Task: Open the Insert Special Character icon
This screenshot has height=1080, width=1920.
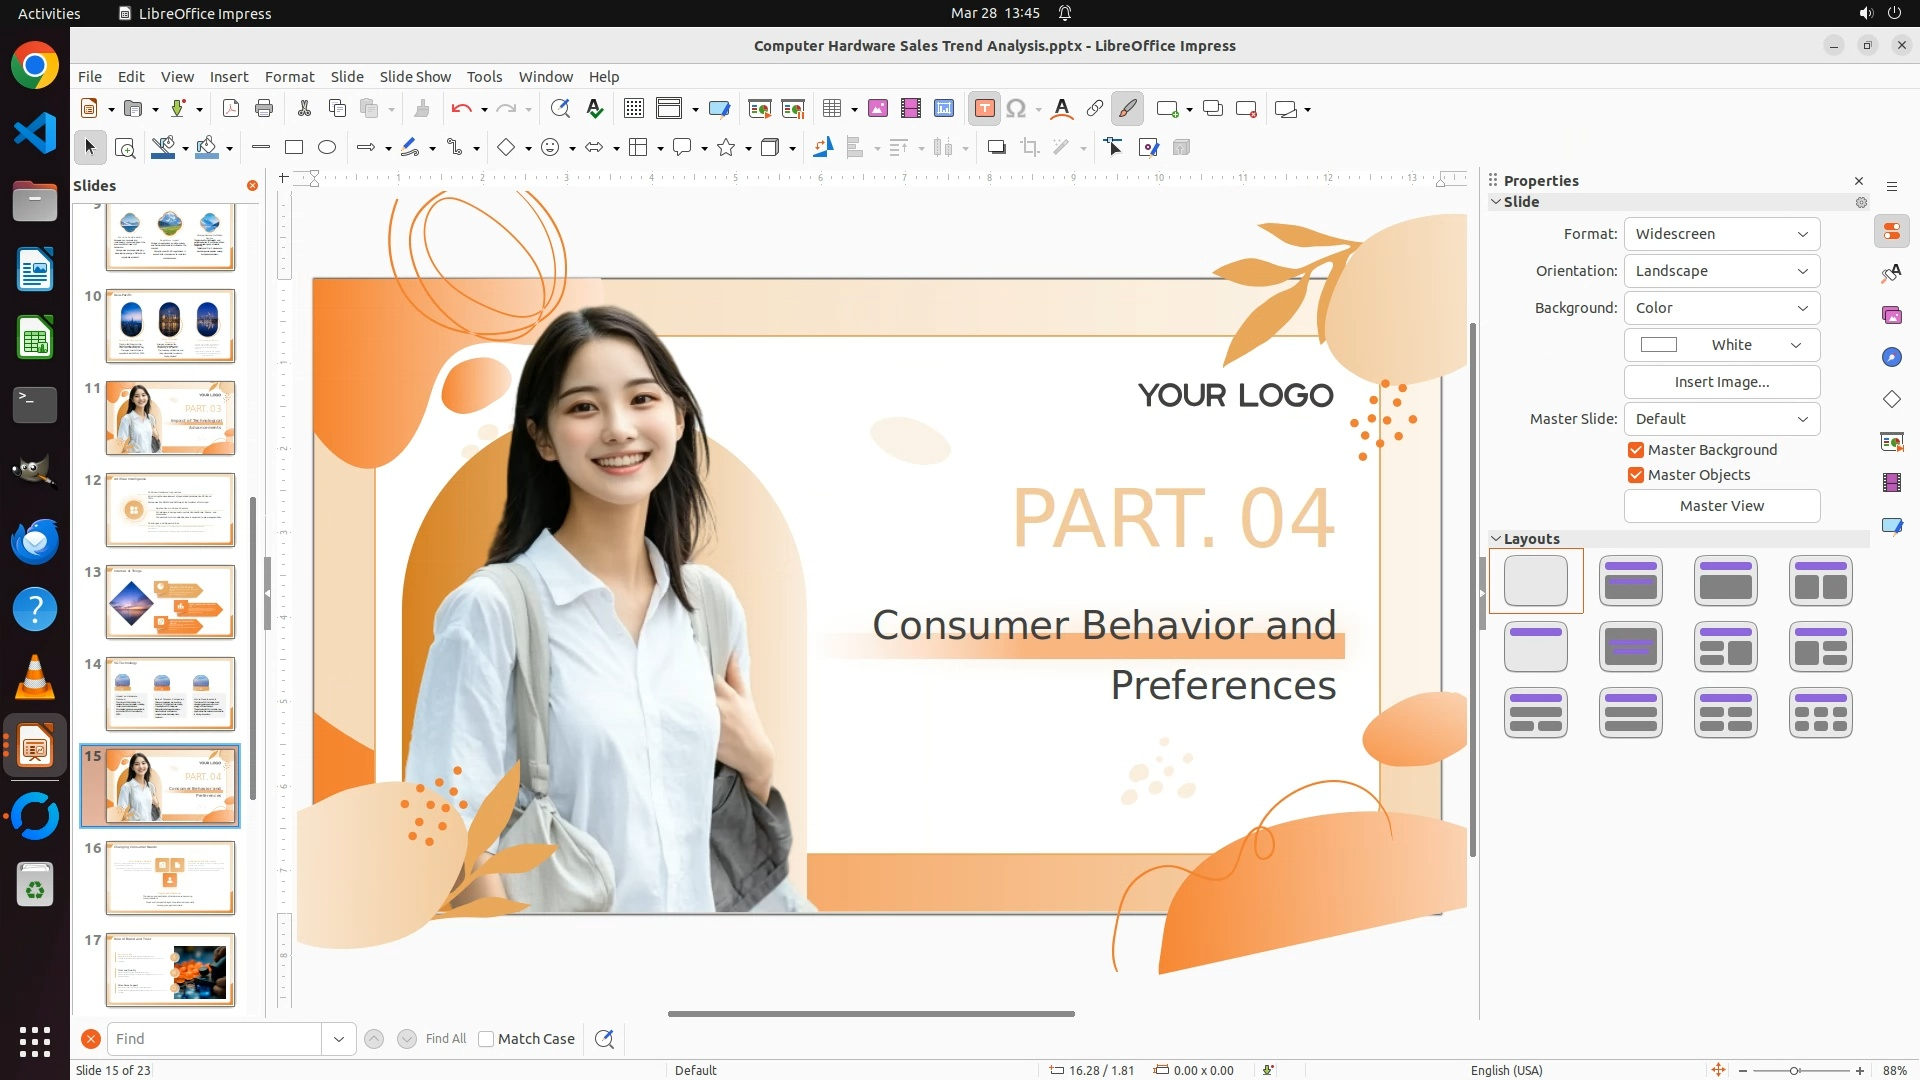Action: coord(1016,109)
